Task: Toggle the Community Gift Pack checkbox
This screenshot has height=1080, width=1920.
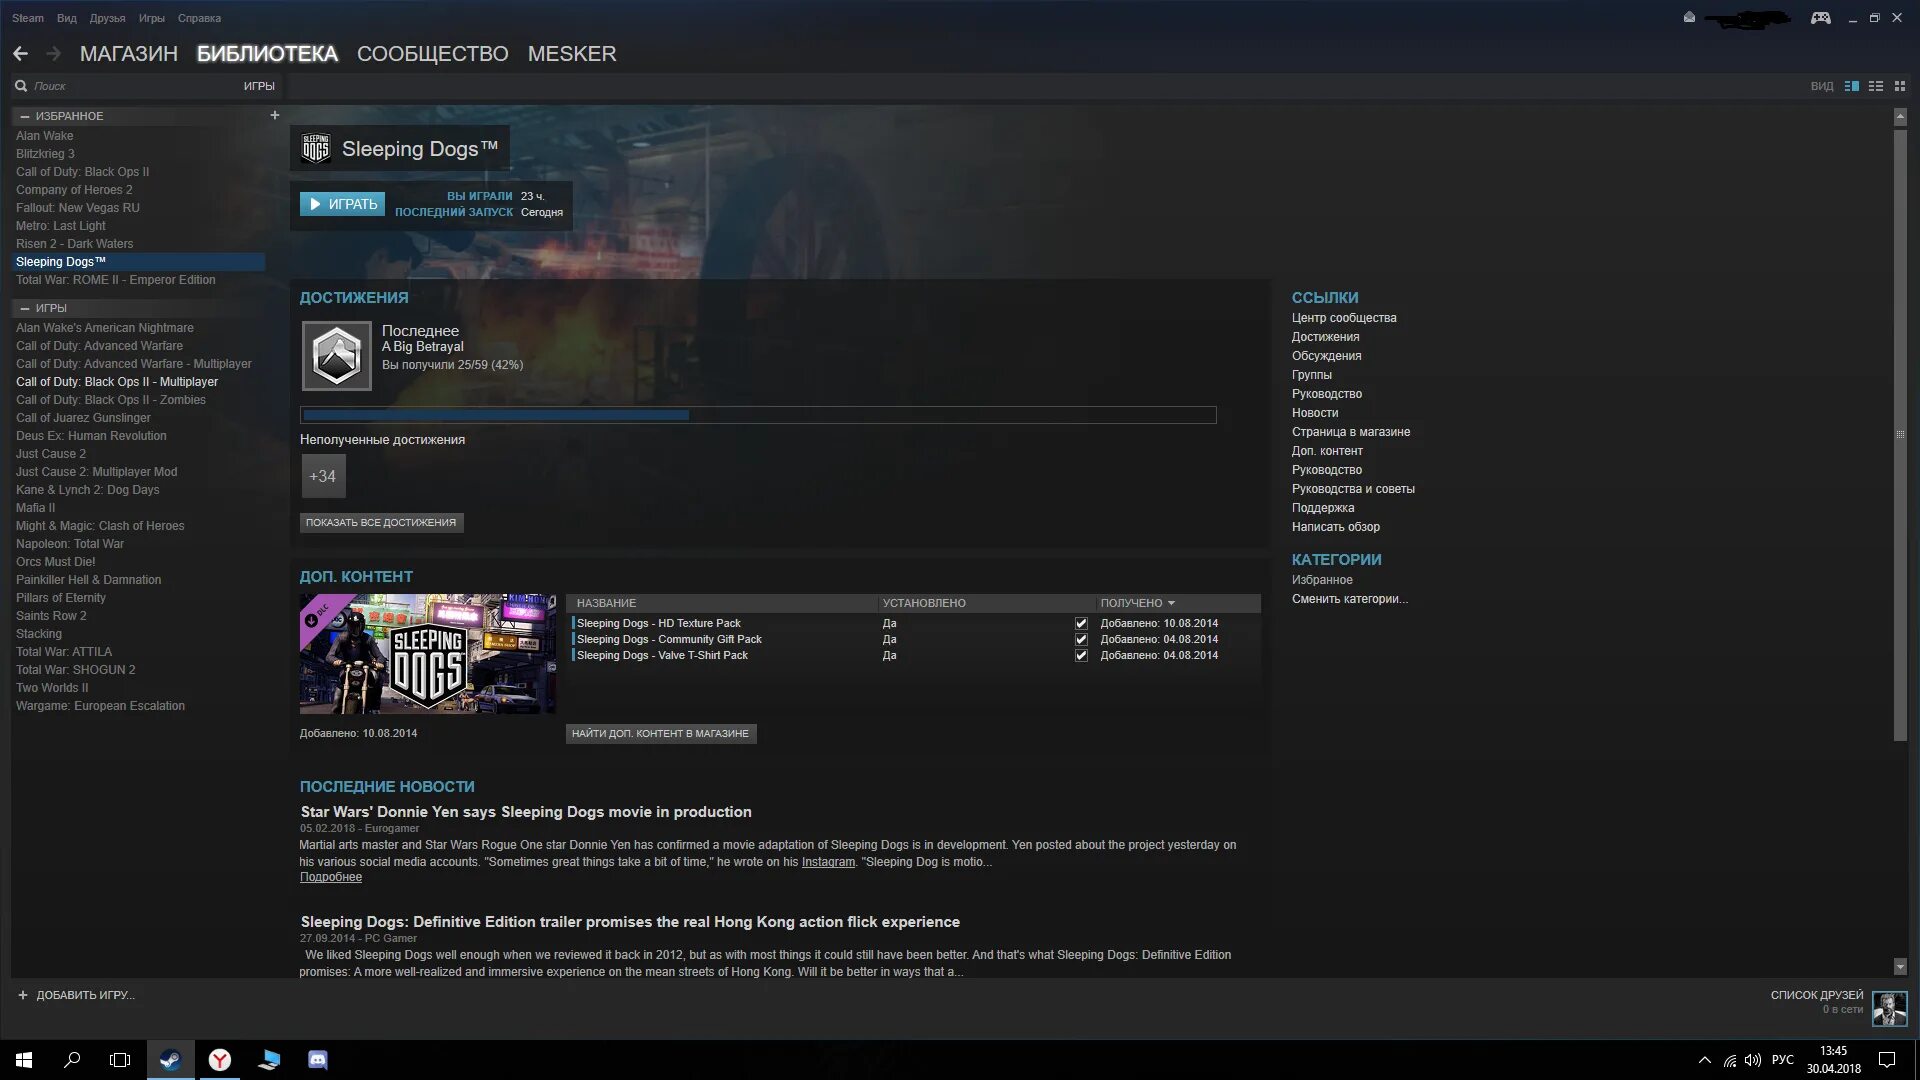Action: 1081,640
